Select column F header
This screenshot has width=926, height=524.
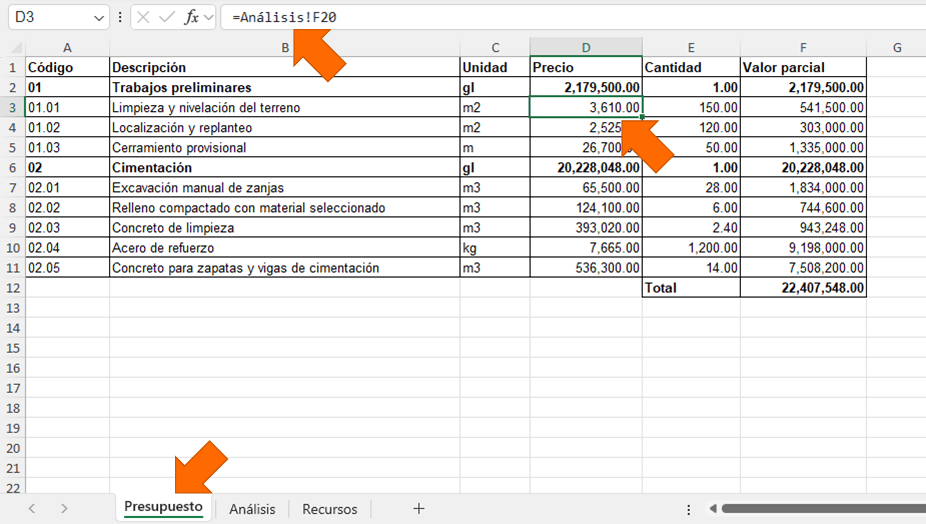click(803, 48)
